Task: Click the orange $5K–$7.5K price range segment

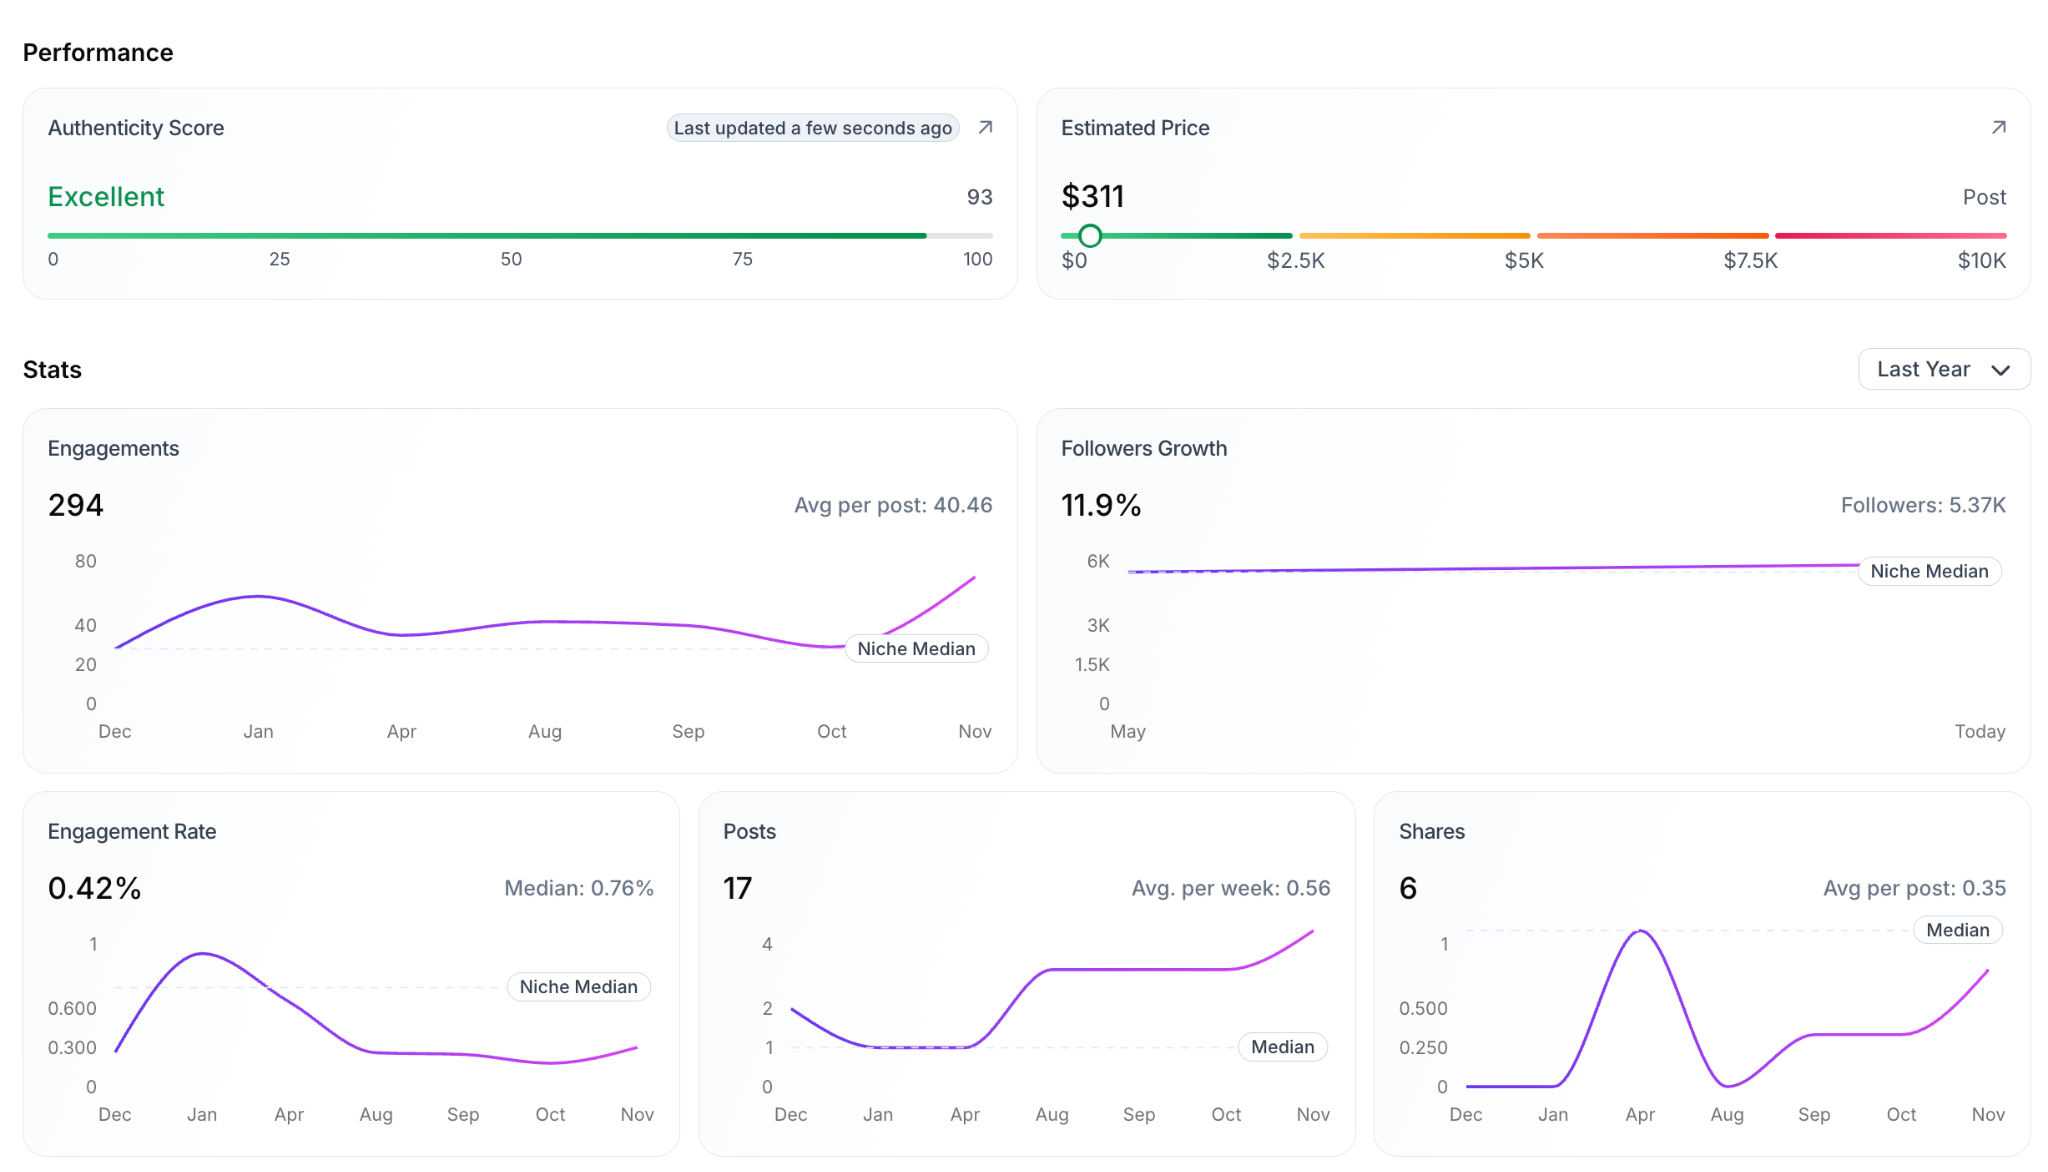Action: [x=1652, y=236]
